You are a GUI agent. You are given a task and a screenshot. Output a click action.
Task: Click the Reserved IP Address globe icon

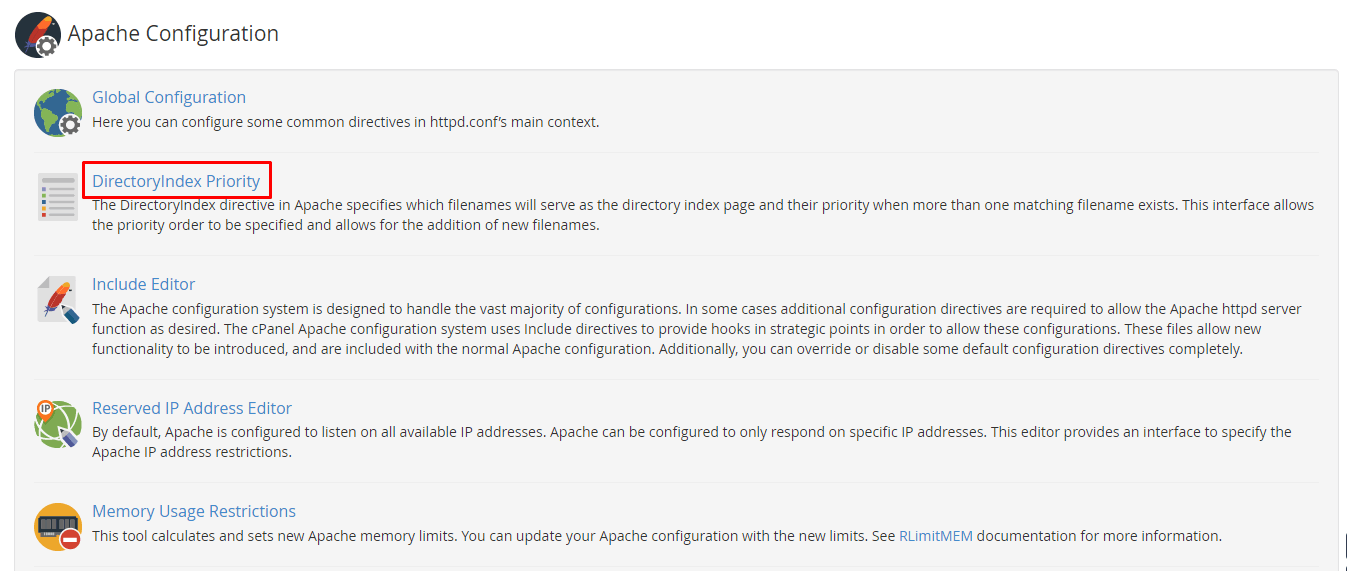pos(57,423)
